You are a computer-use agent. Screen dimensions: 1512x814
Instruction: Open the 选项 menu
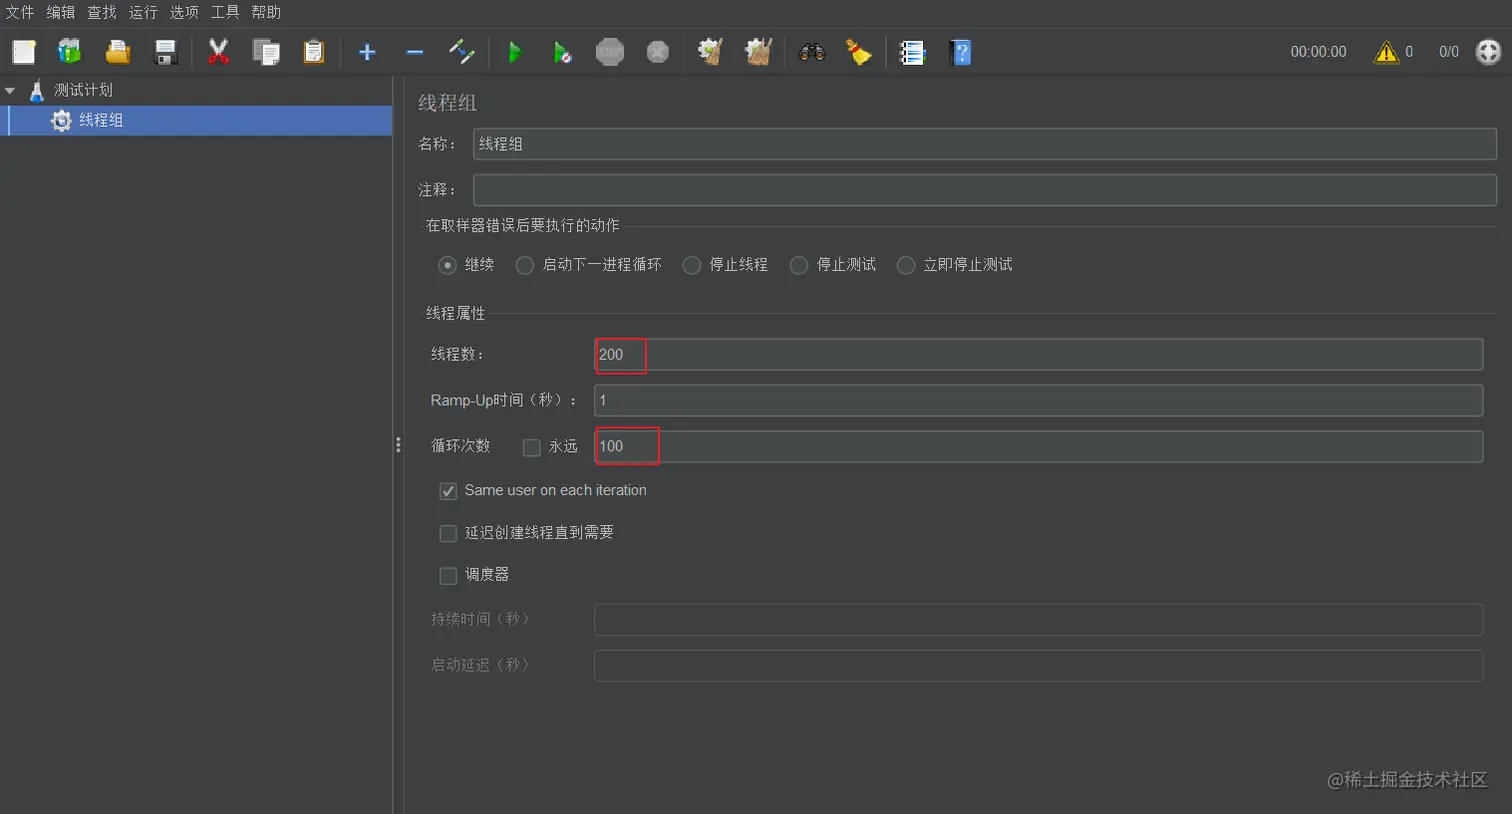tap(184, 12)
